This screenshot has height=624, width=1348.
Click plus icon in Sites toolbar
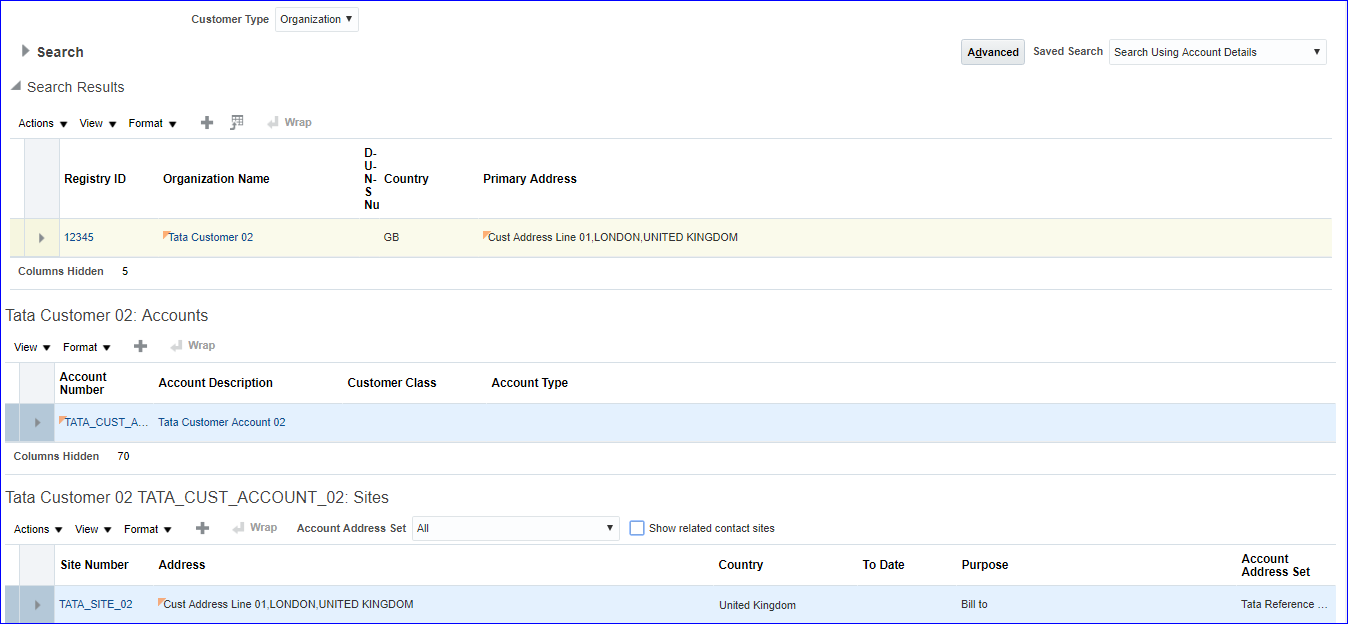point(202,528)
